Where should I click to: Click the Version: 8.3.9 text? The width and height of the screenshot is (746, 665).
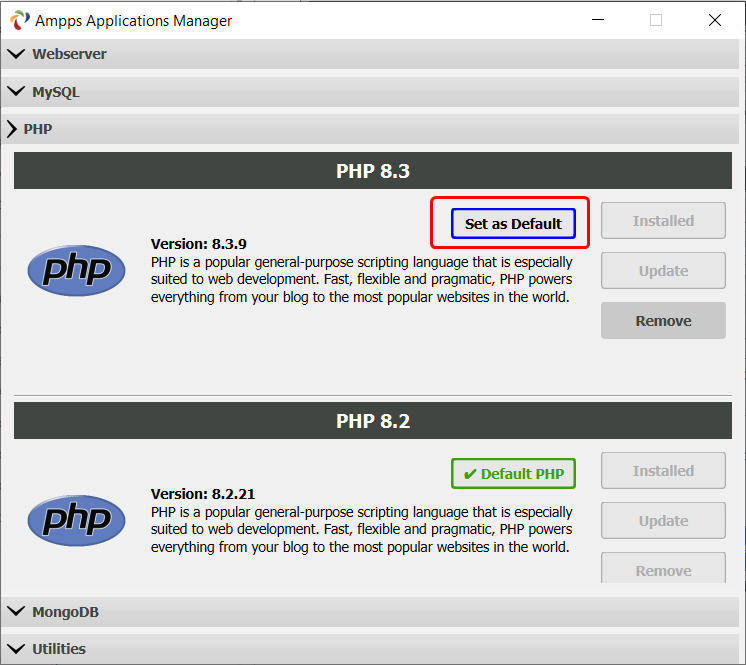[x=198, y=244]
